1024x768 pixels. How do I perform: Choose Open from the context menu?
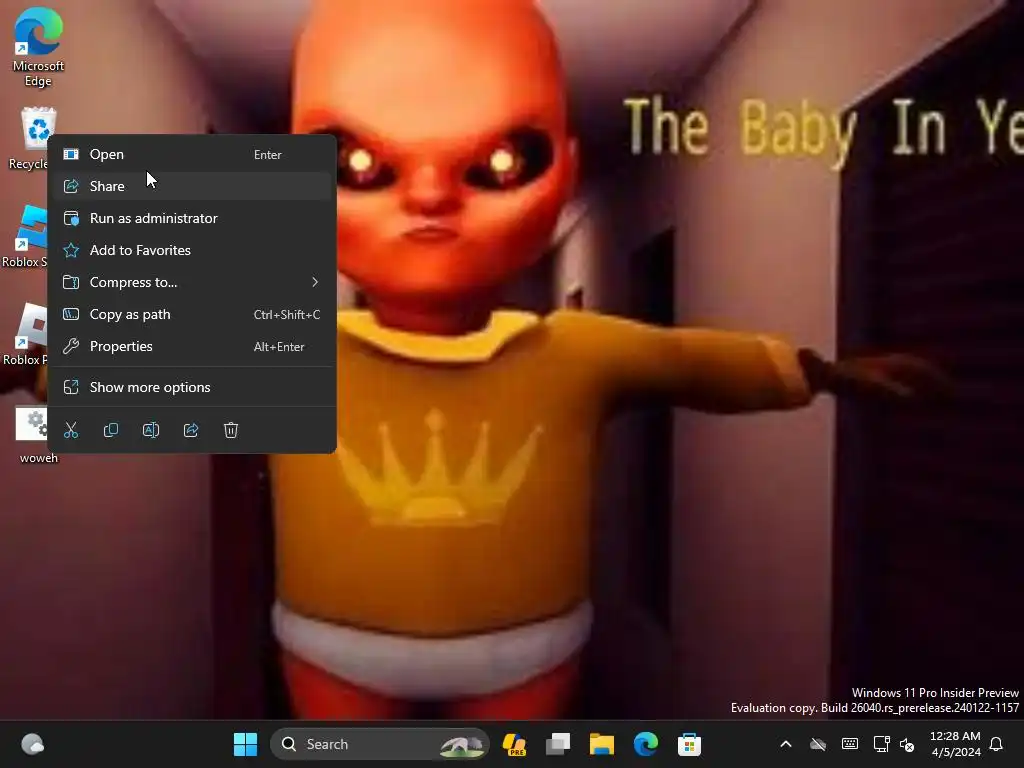[192, 154]
